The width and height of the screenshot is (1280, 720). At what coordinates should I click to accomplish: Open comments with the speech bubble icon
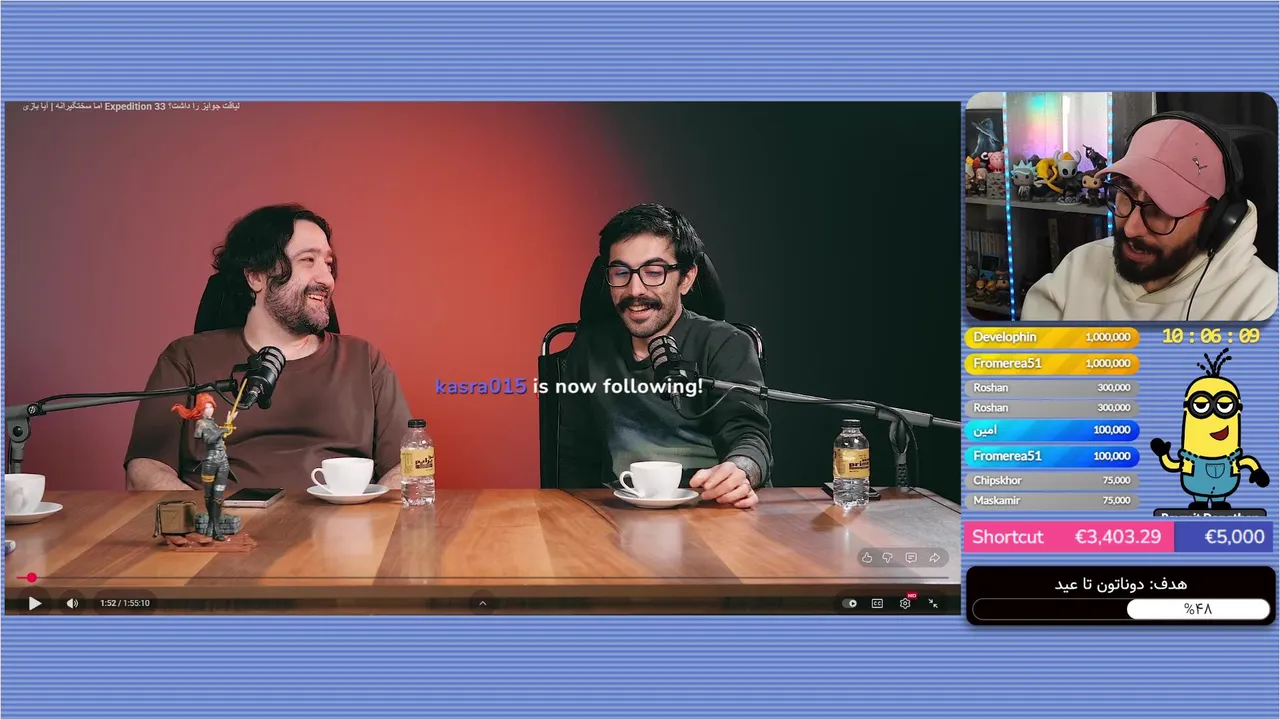click(x=911, y=557)
